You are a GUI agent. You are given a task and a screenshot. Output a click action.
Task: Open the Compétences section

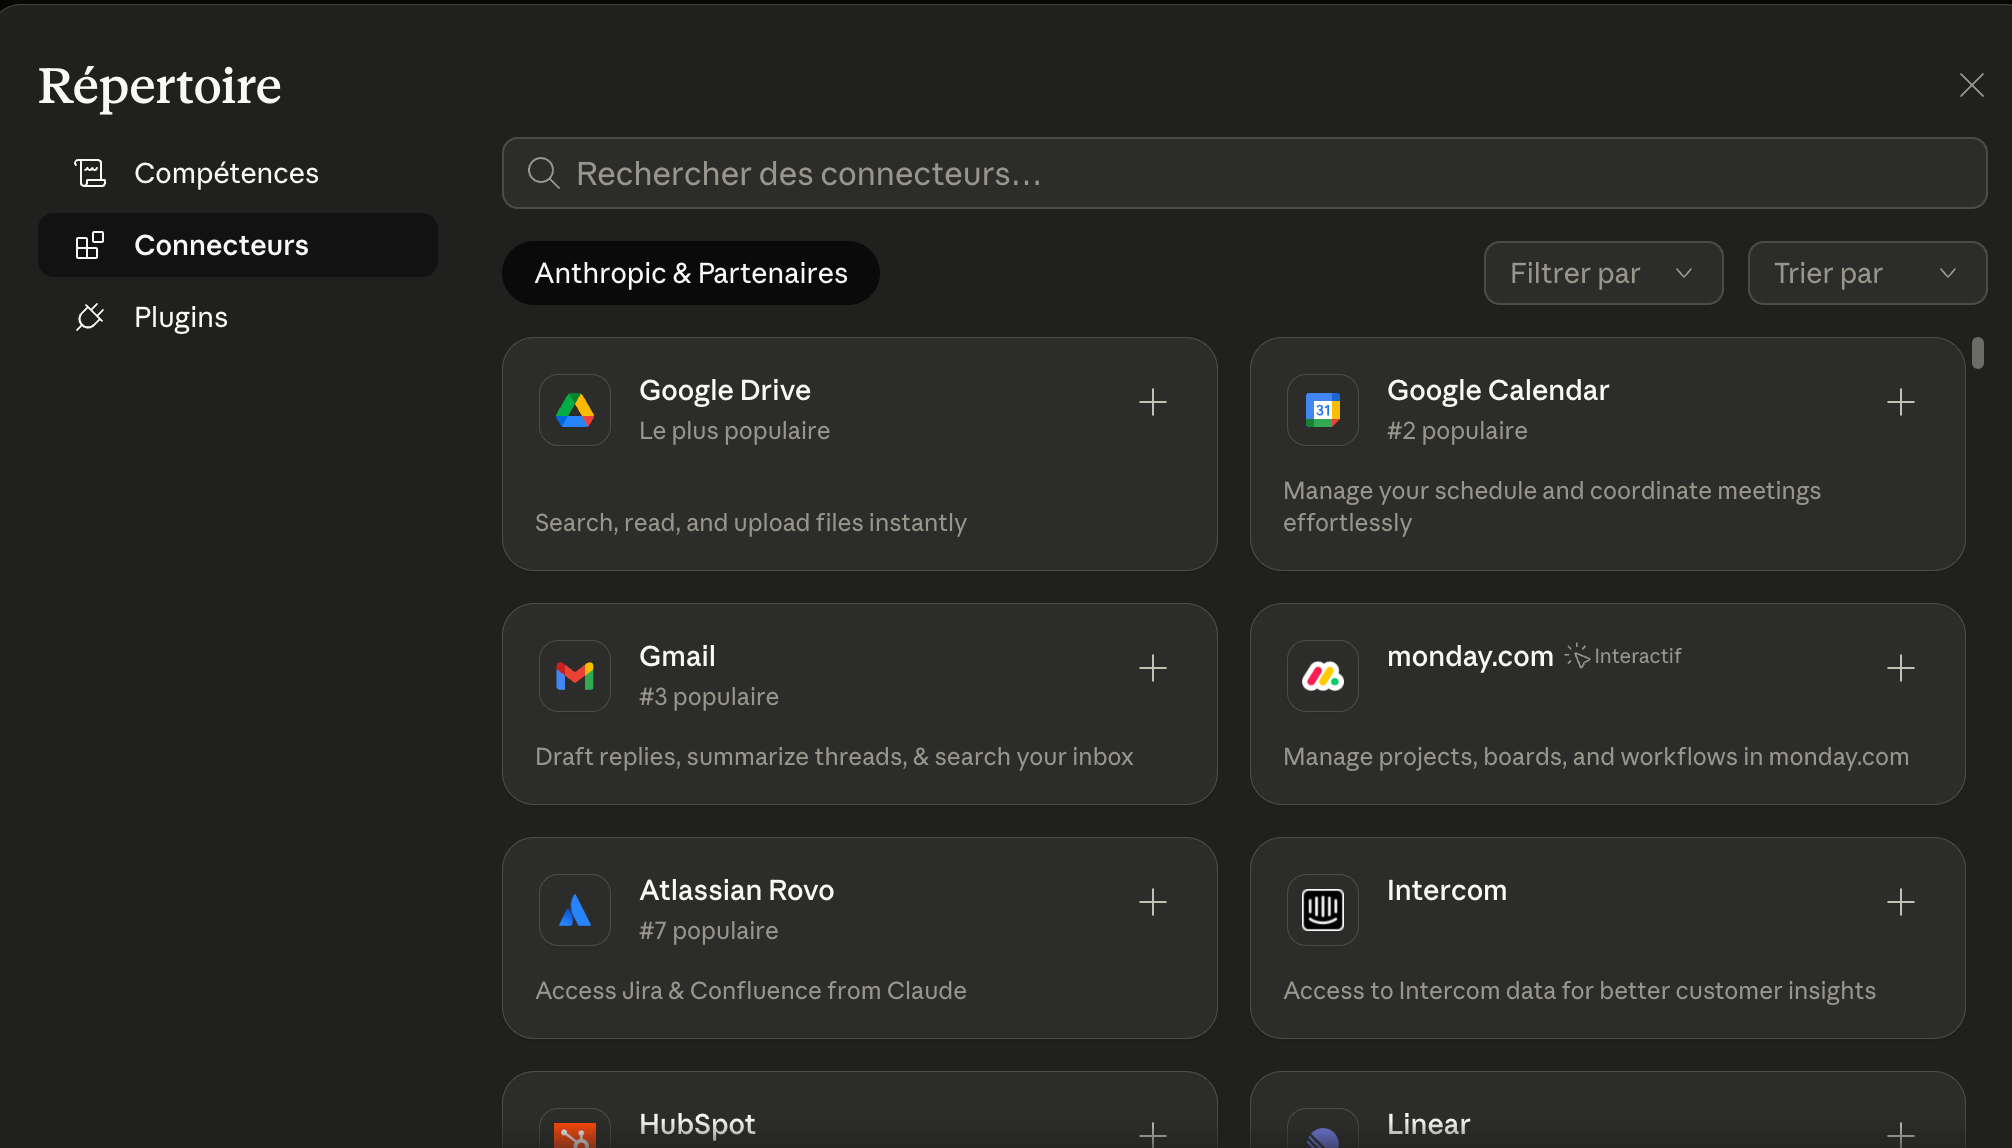pos(226,173)
